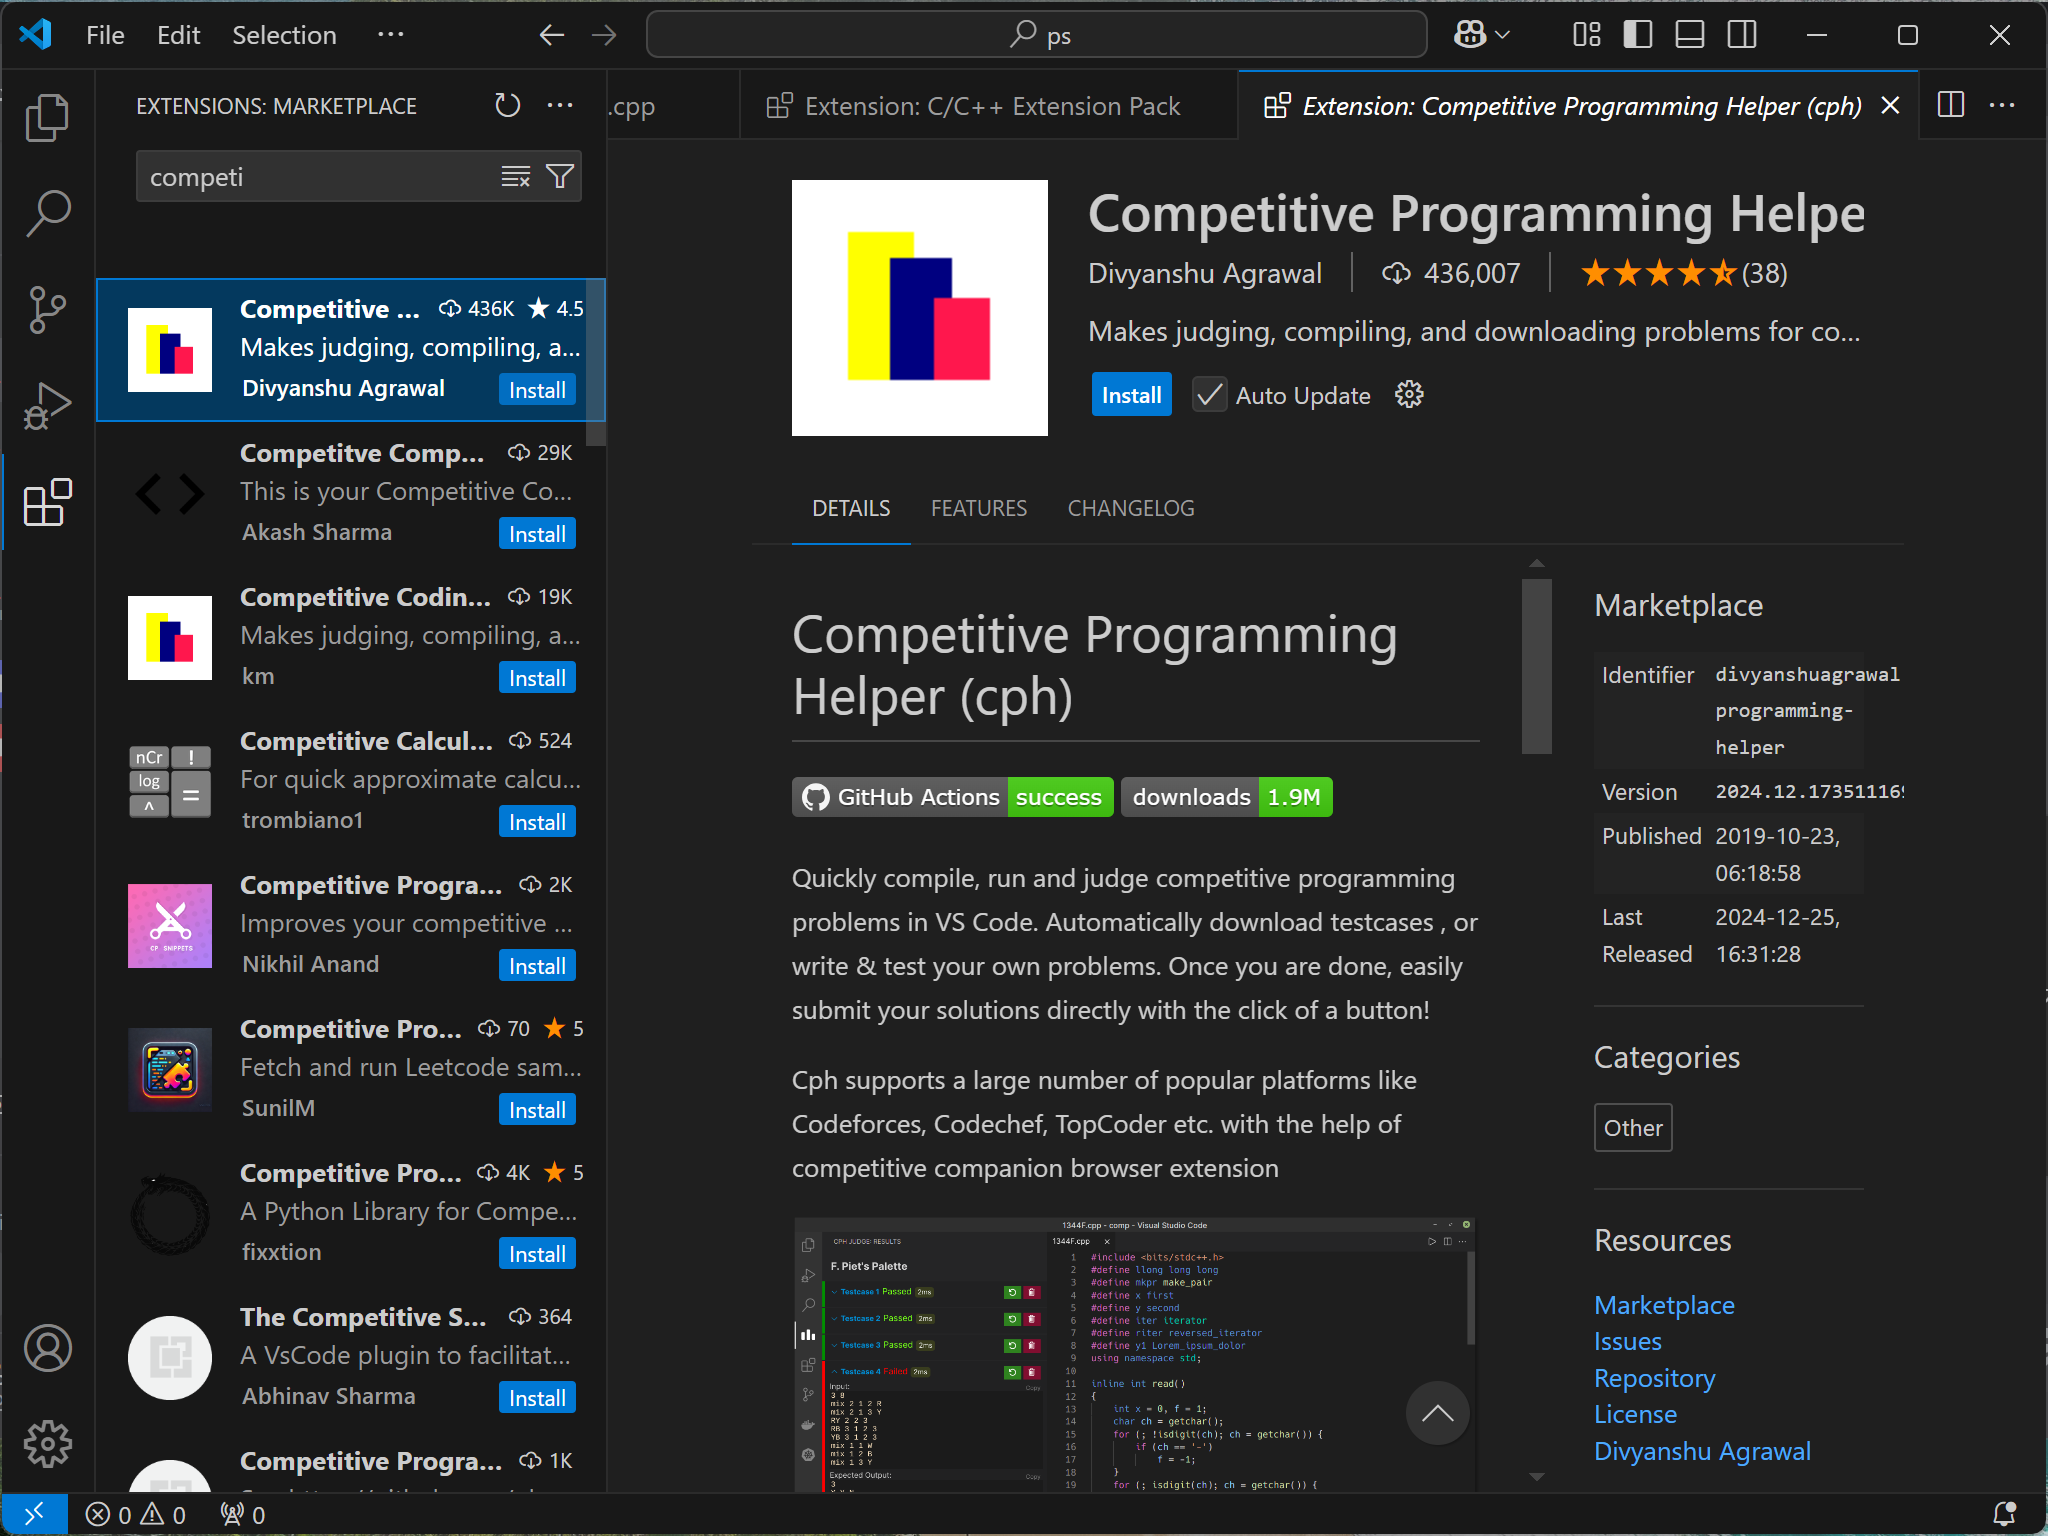Image resolution: width=2048 pixels, height=1536 pixels.
Task: Click the scroll-to-top arrow button
Action: point(1437,1413)
